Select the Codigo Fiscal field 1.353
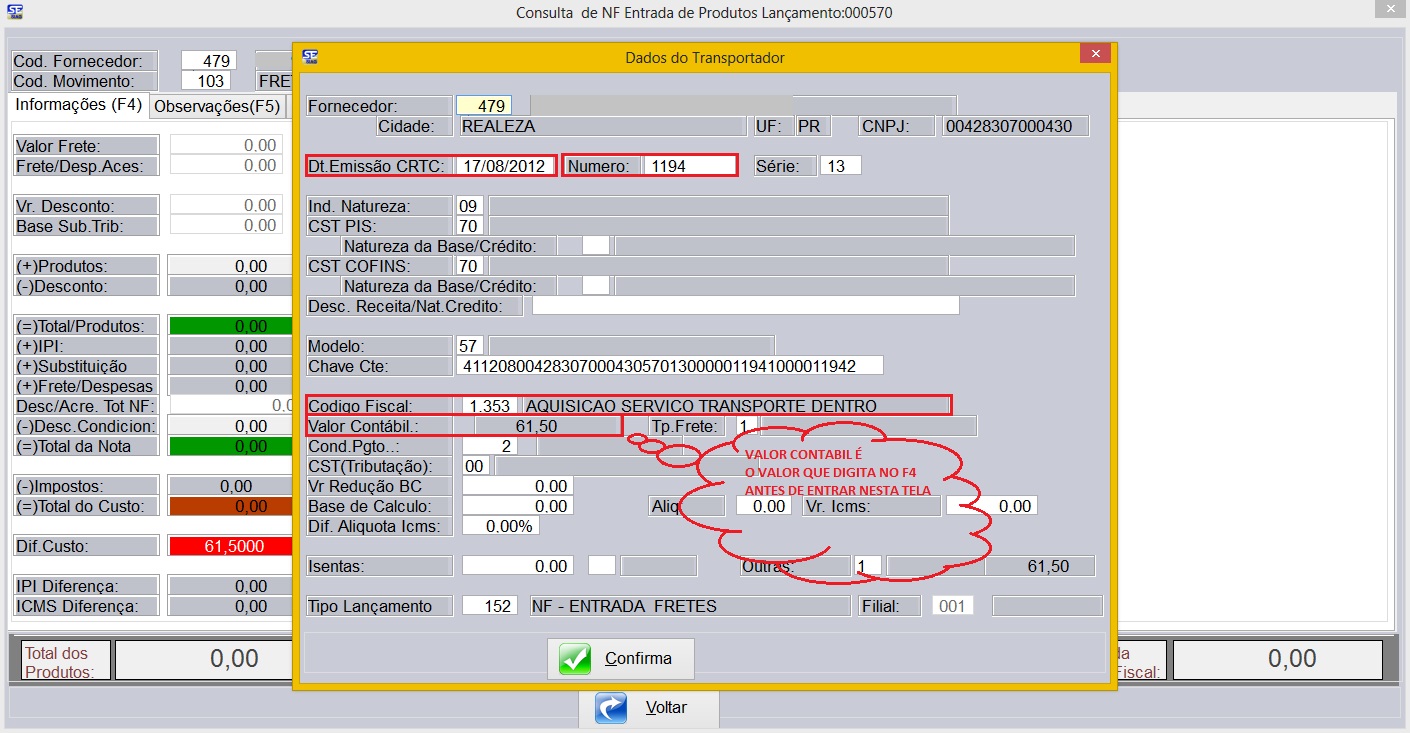Viewport: 1410px width, 733px height. (491, 406)
